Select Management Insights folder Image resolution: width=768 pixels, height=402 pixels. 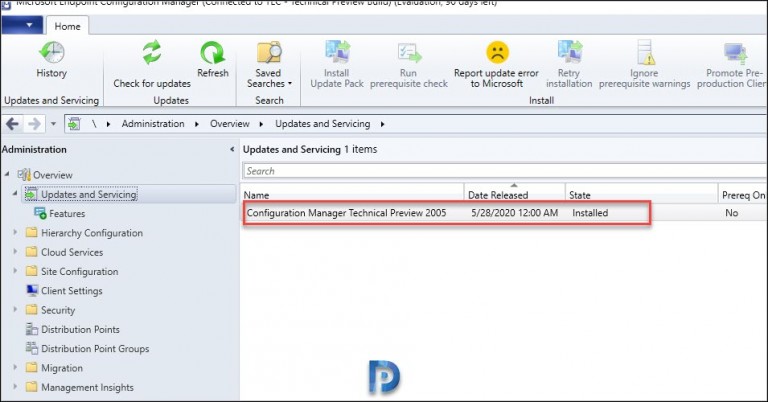tap(87, 387)
